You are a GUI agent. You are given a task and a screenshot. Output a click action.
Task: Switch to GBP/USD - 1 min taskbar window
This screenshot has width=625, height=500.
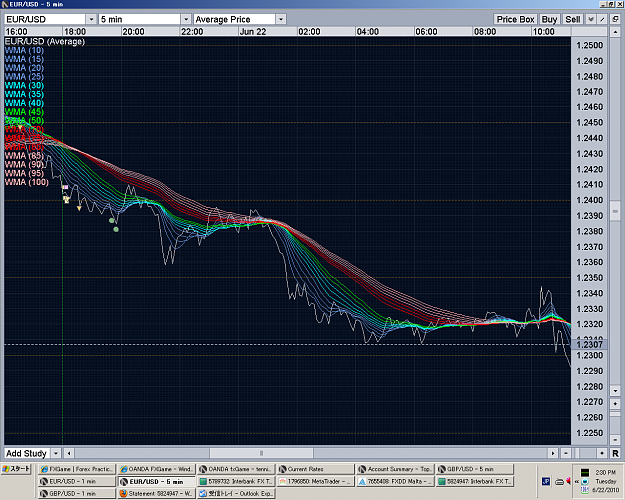[77, 494]
